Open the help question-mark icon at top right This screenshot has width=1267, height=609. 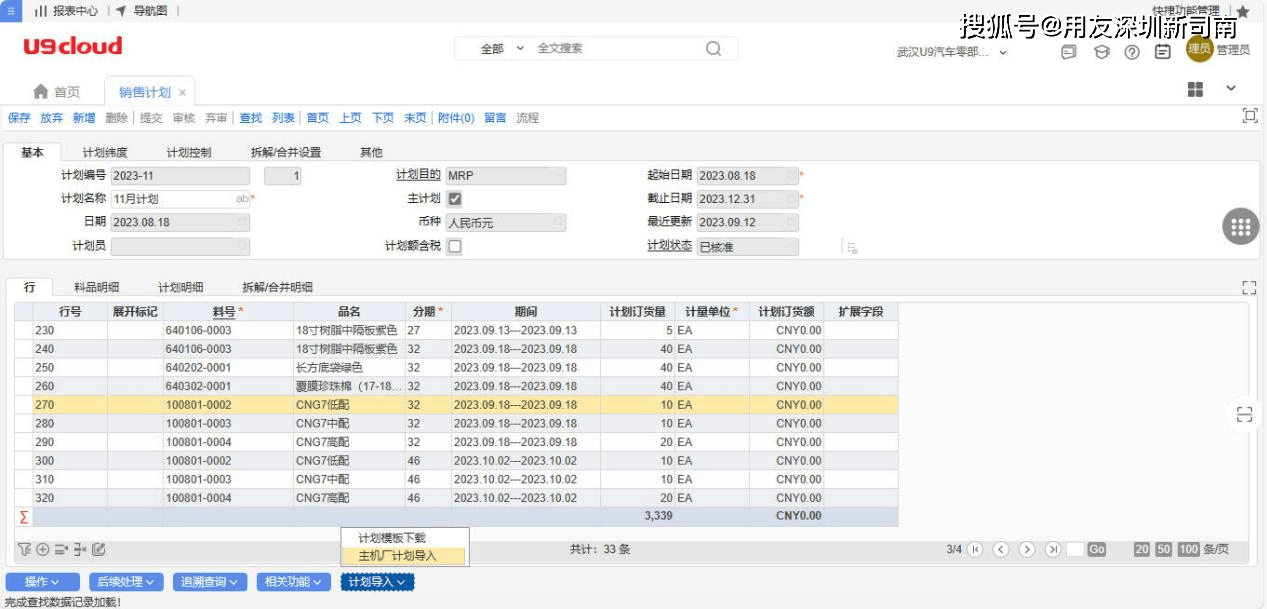(1132, 51)
